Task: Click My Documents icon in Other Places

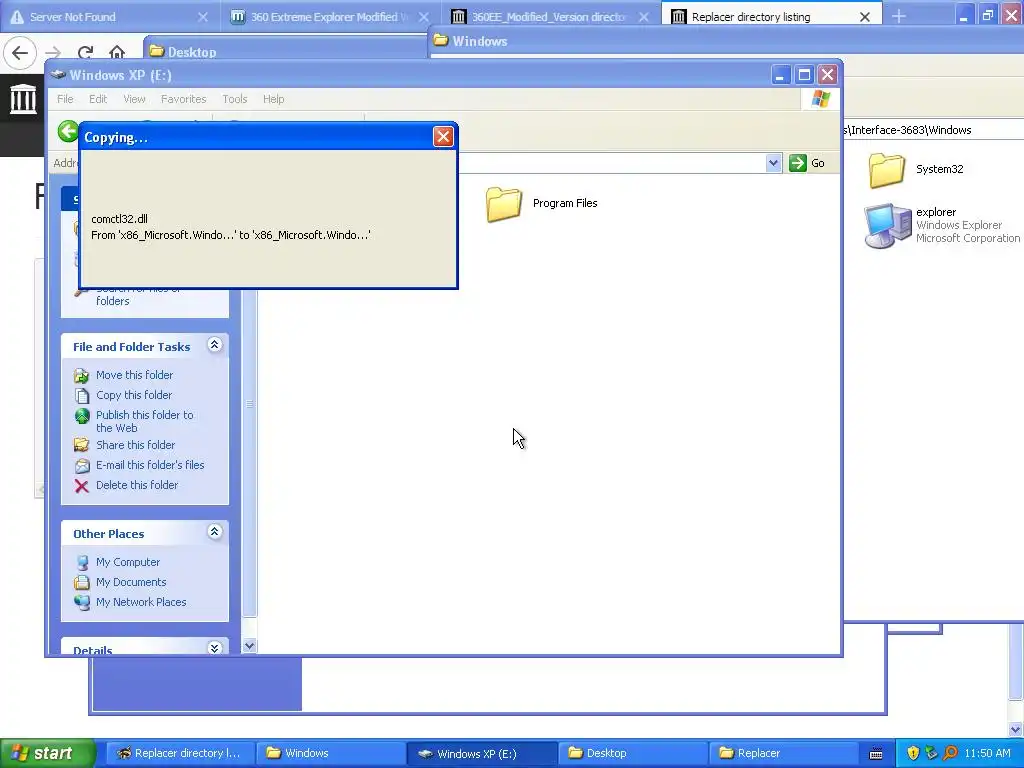Action: (x=82, y=583)
